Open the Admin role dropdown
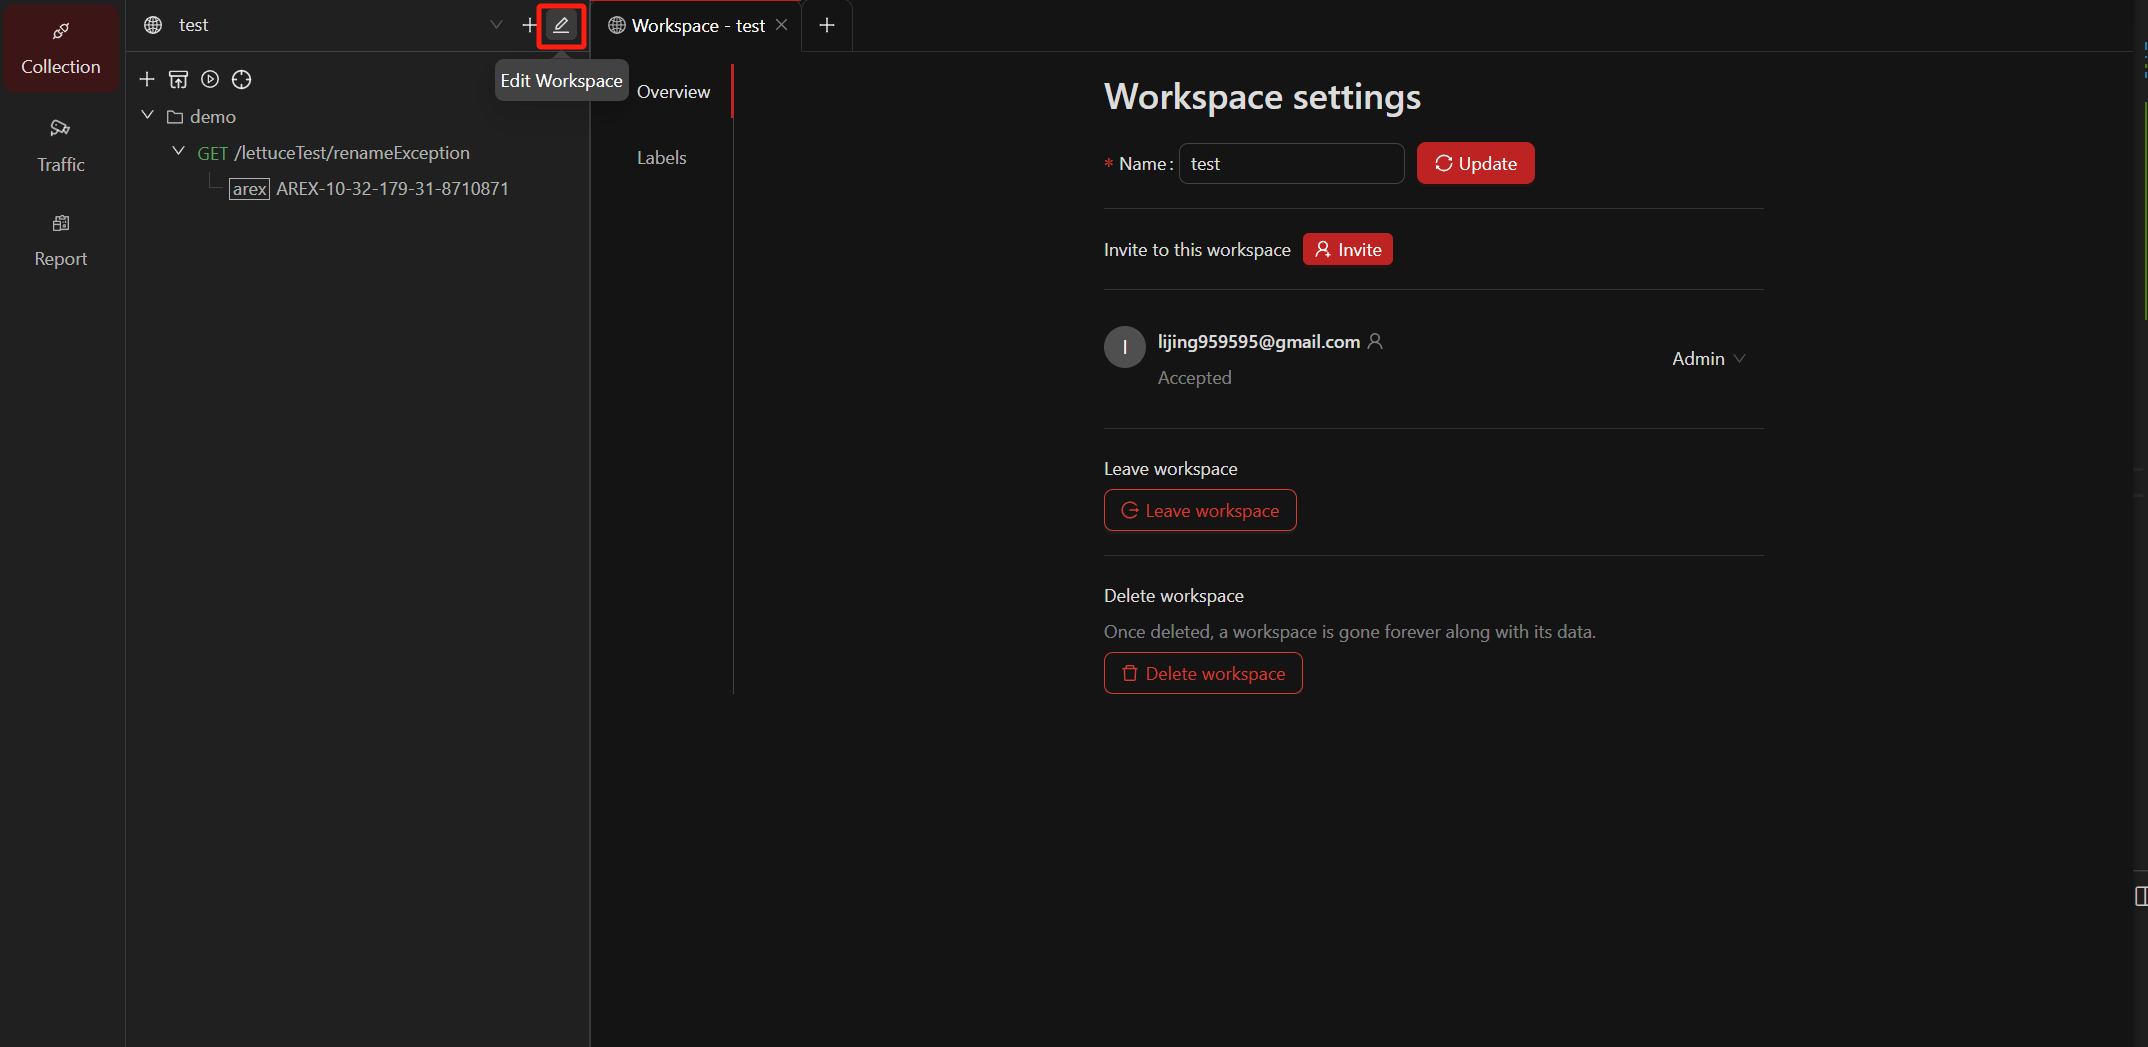The image size is (2148, 1047). coord(1708,359)
